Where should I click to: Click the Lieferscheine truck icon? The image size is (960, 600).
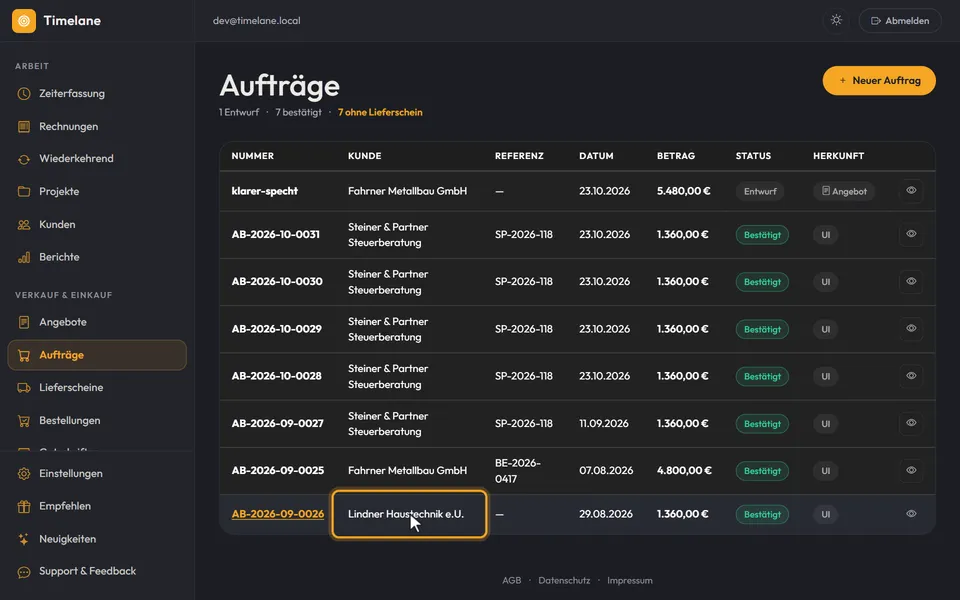pyautogui.click(x=24, y=388)
